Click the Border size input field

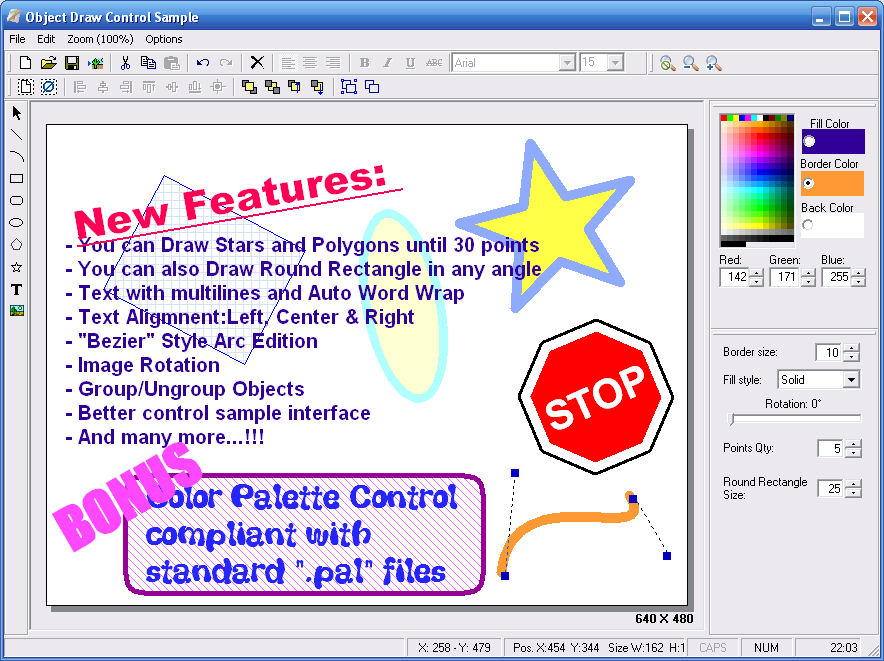coord(828,352)
